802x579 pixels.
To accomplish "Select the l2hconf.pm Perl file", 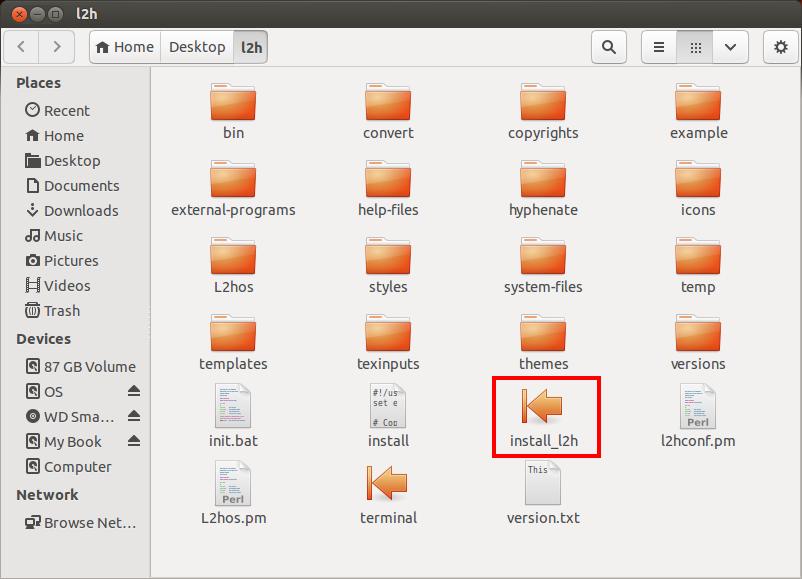I will coord(698,406).
